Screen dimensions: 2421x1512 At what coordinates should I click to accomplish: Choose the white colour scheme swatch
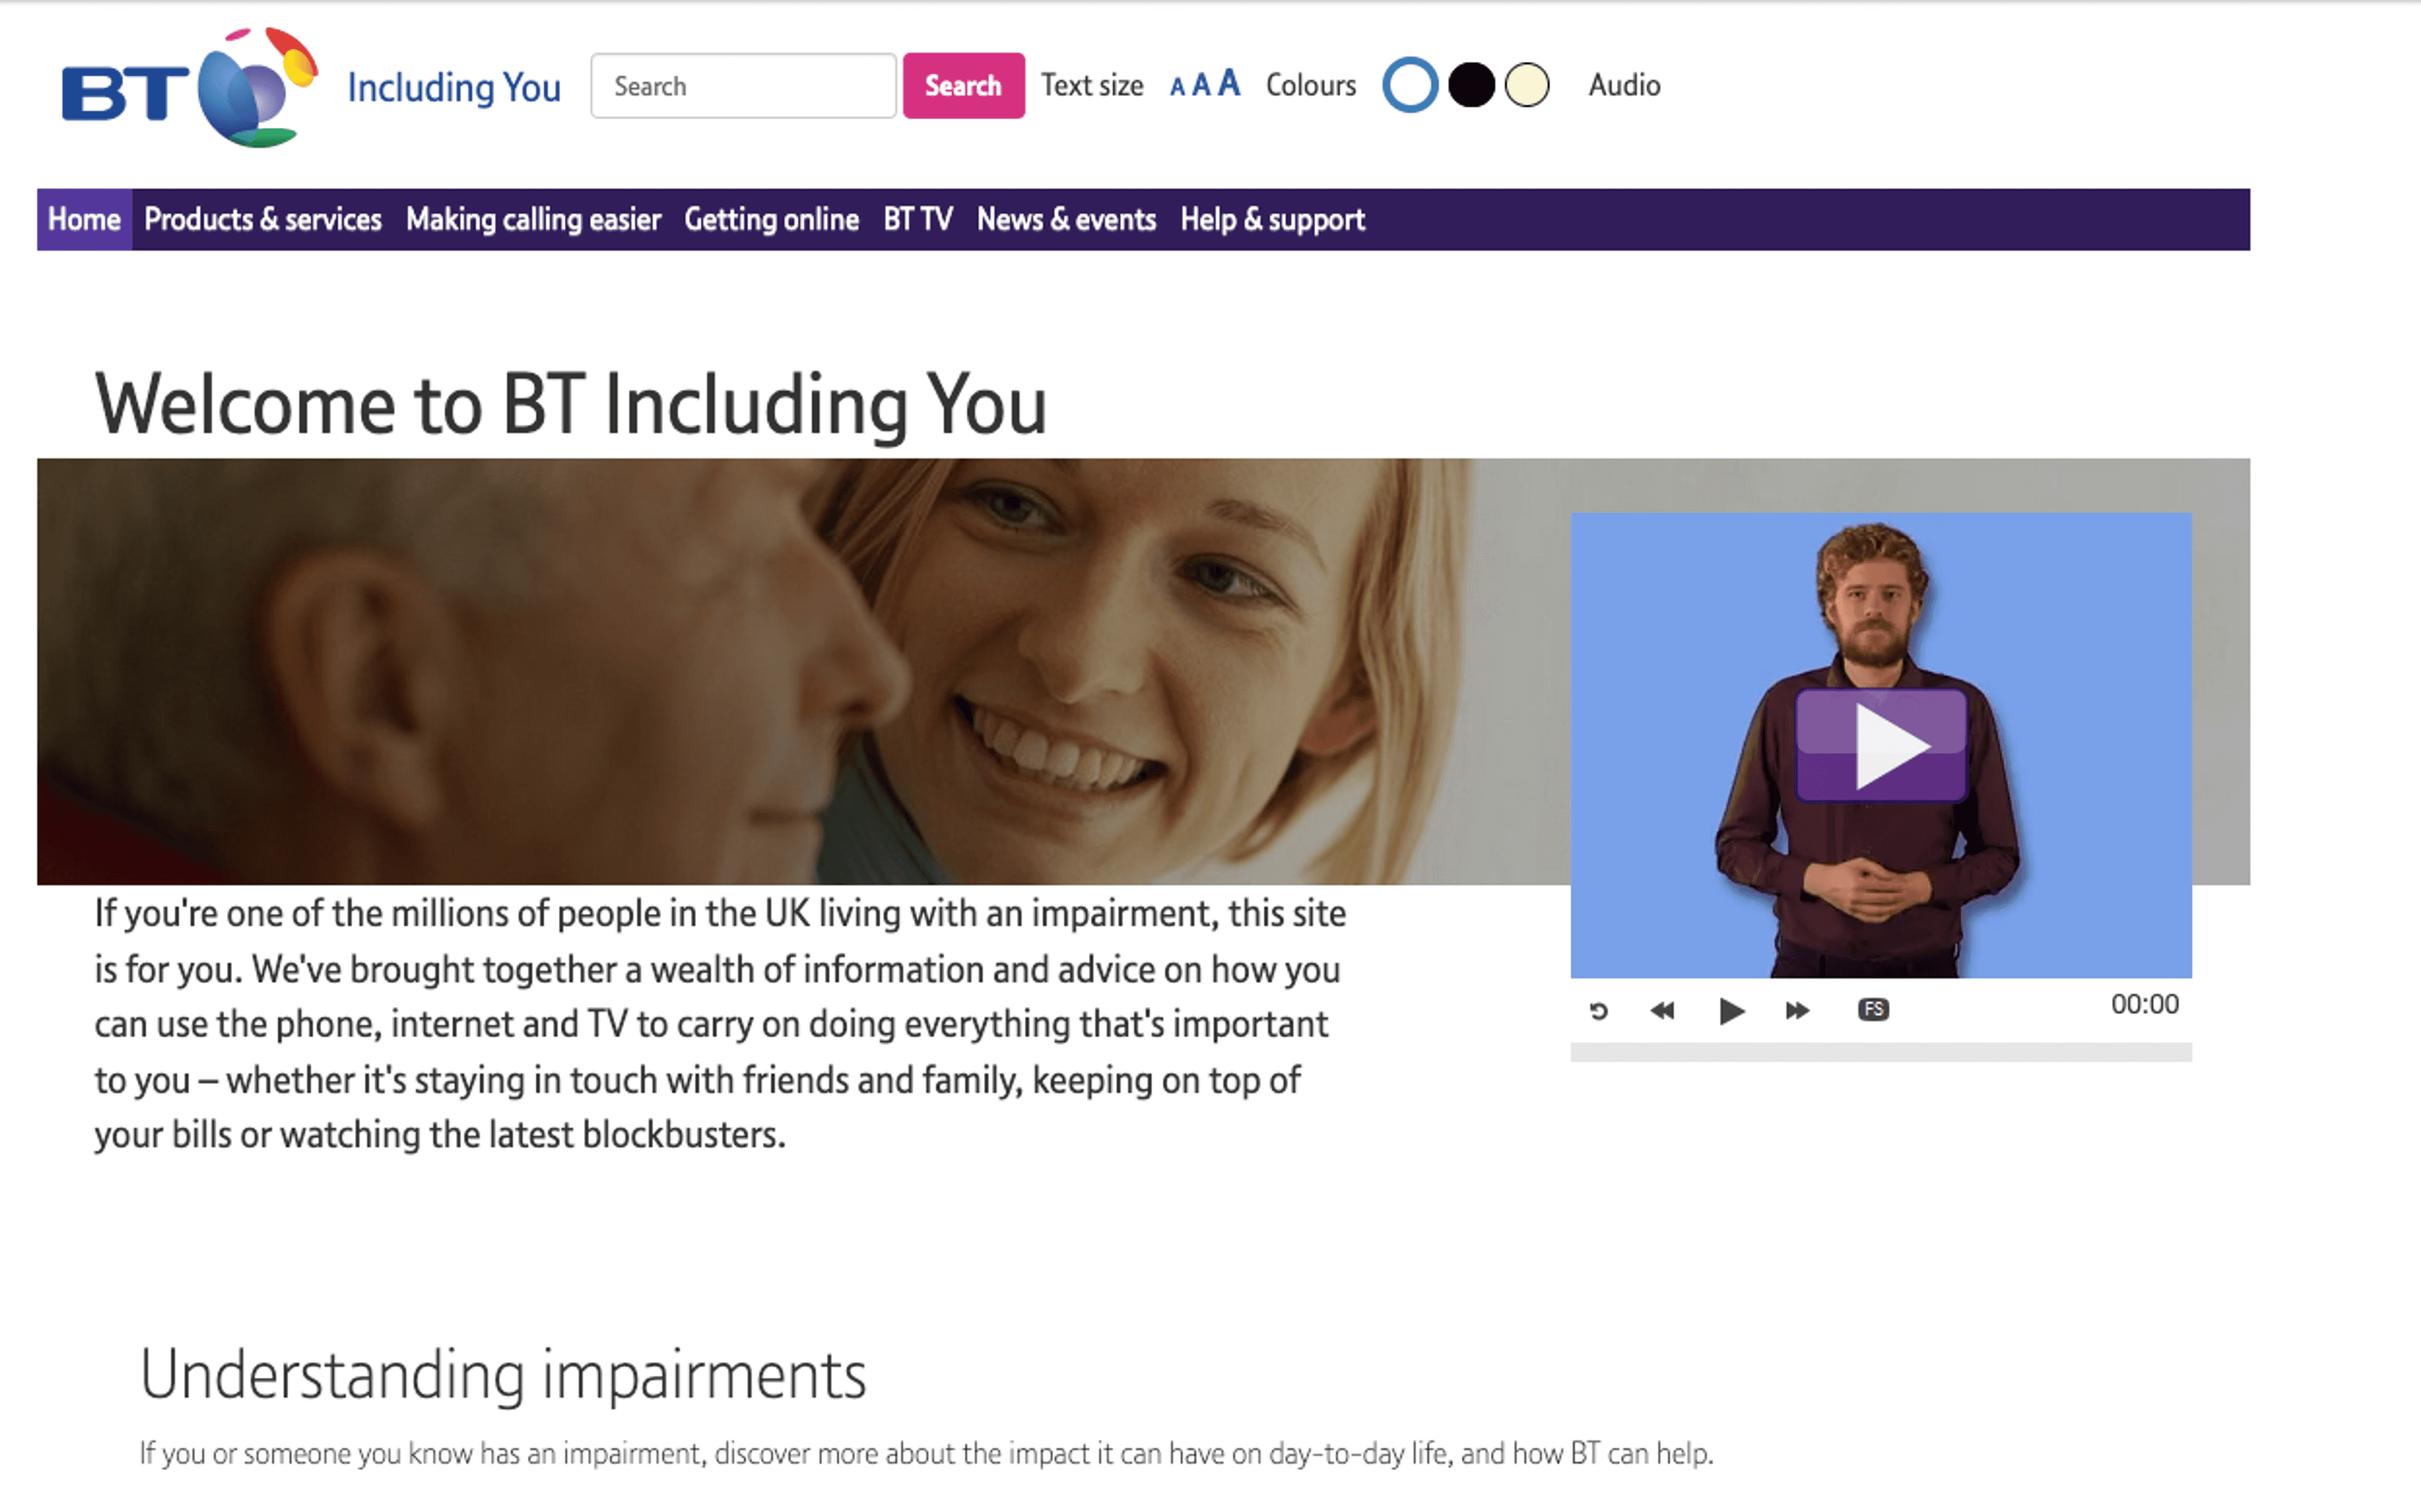coord(1410,85)
